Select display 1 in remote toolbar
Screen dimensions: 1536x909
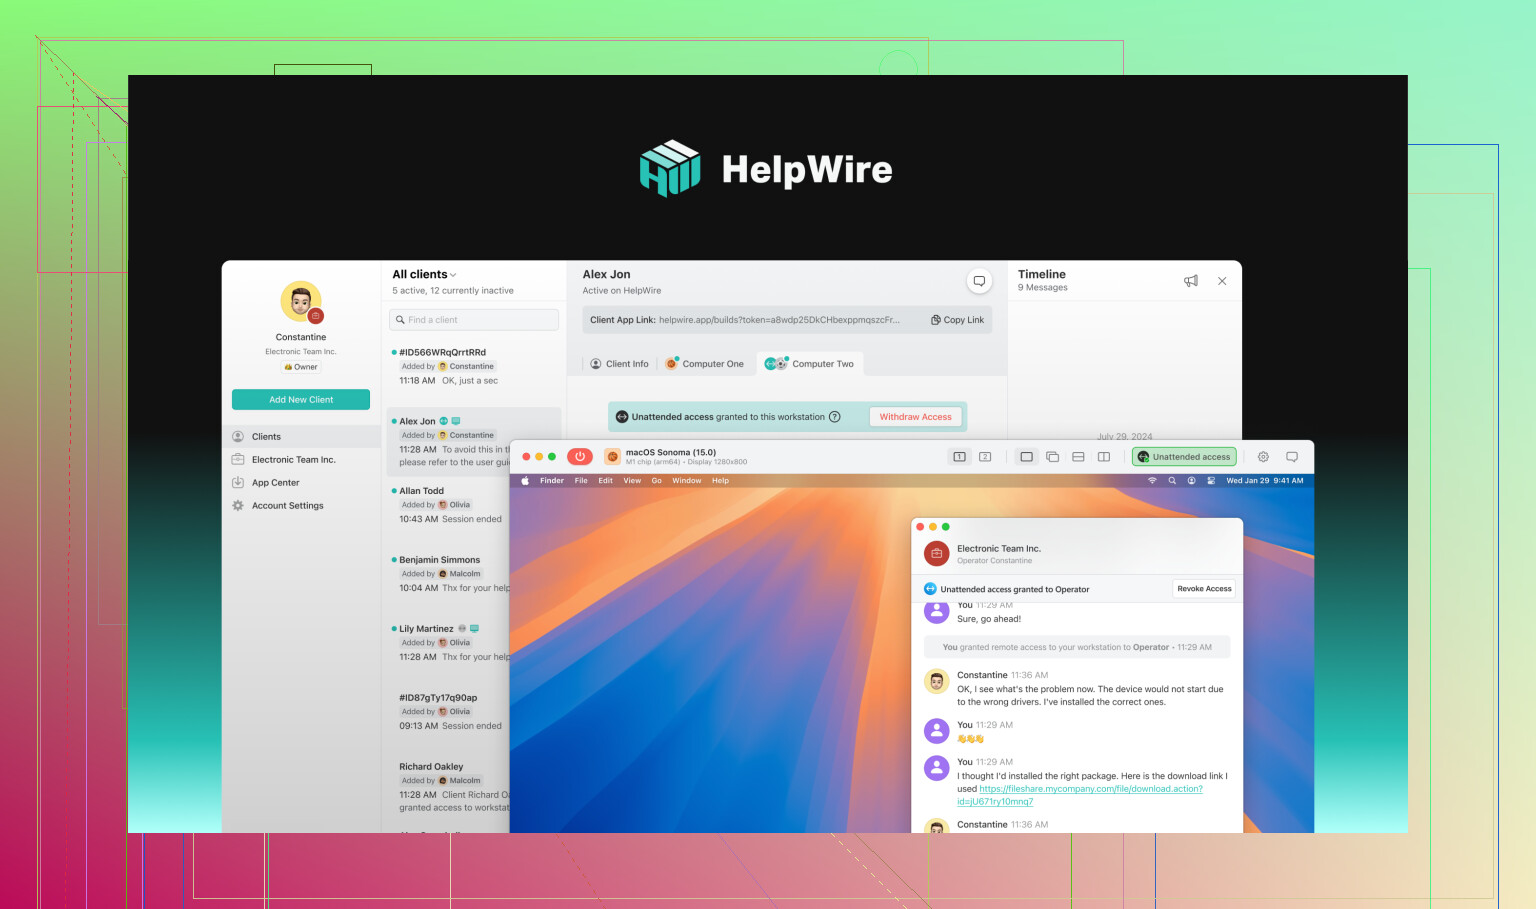pos(959,457)
